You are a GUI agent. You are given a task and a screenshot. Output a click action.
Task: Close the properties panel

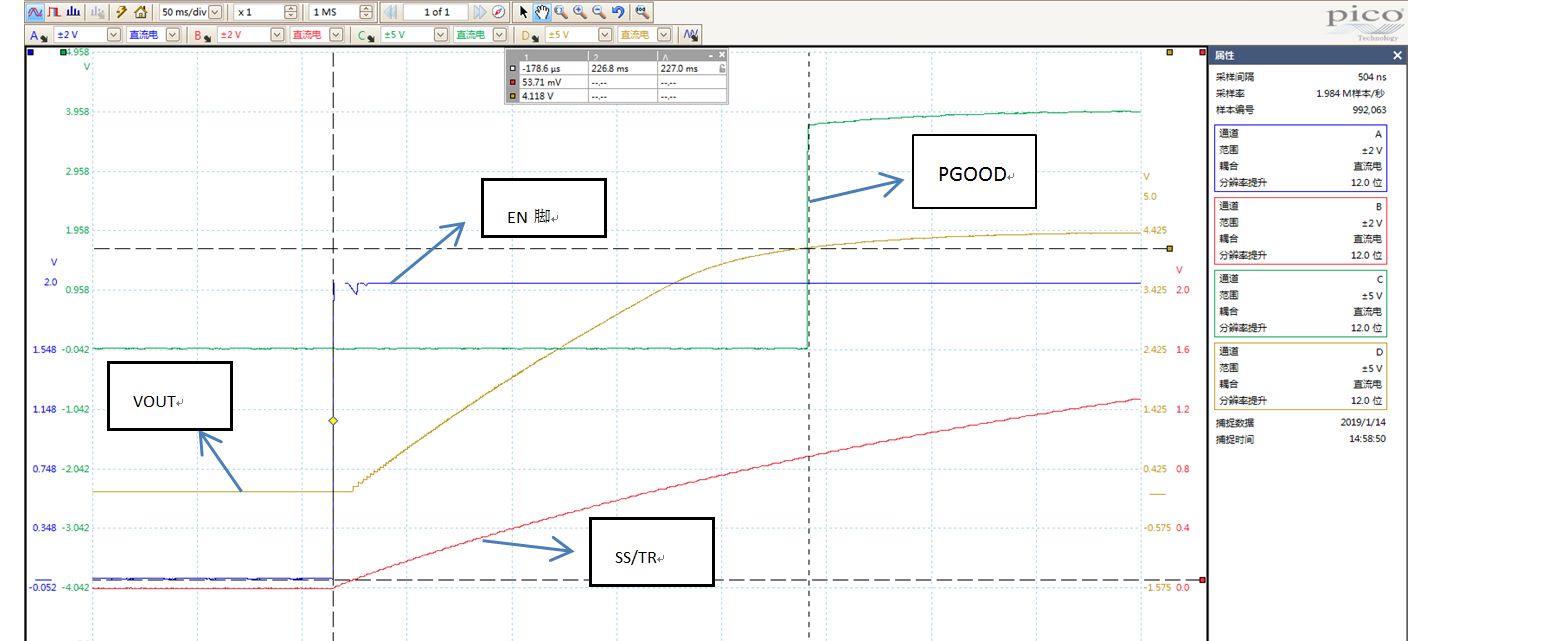point(1398,55)
